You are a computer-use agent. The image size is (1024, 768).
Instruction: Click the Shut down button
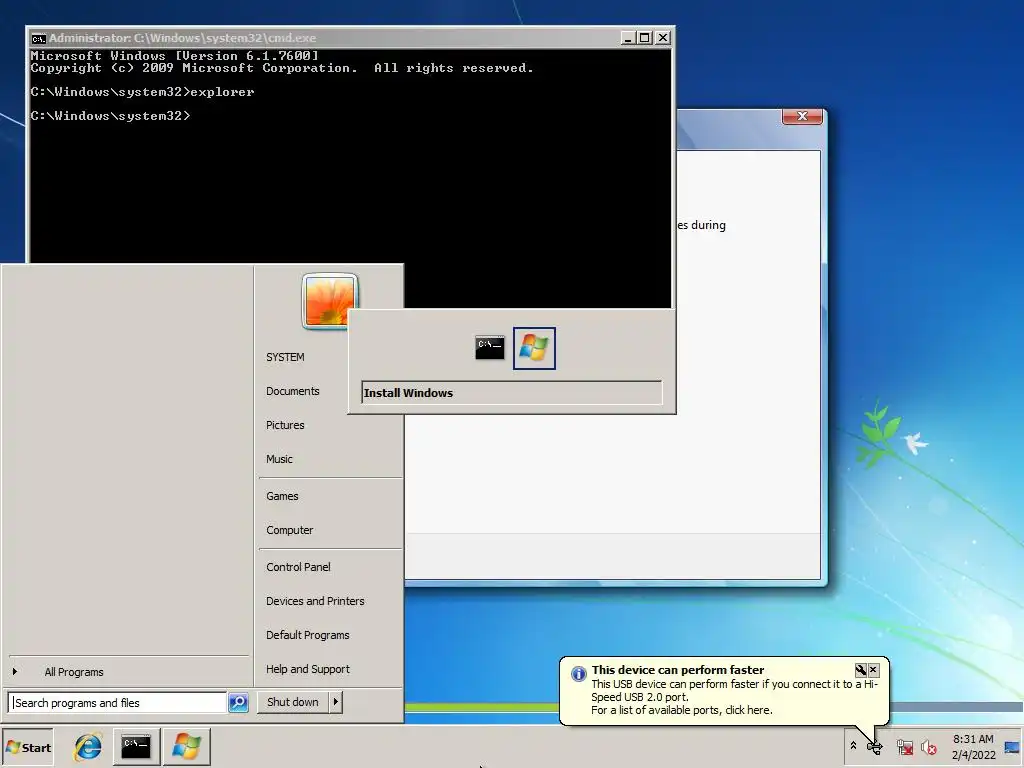(293, 702)
